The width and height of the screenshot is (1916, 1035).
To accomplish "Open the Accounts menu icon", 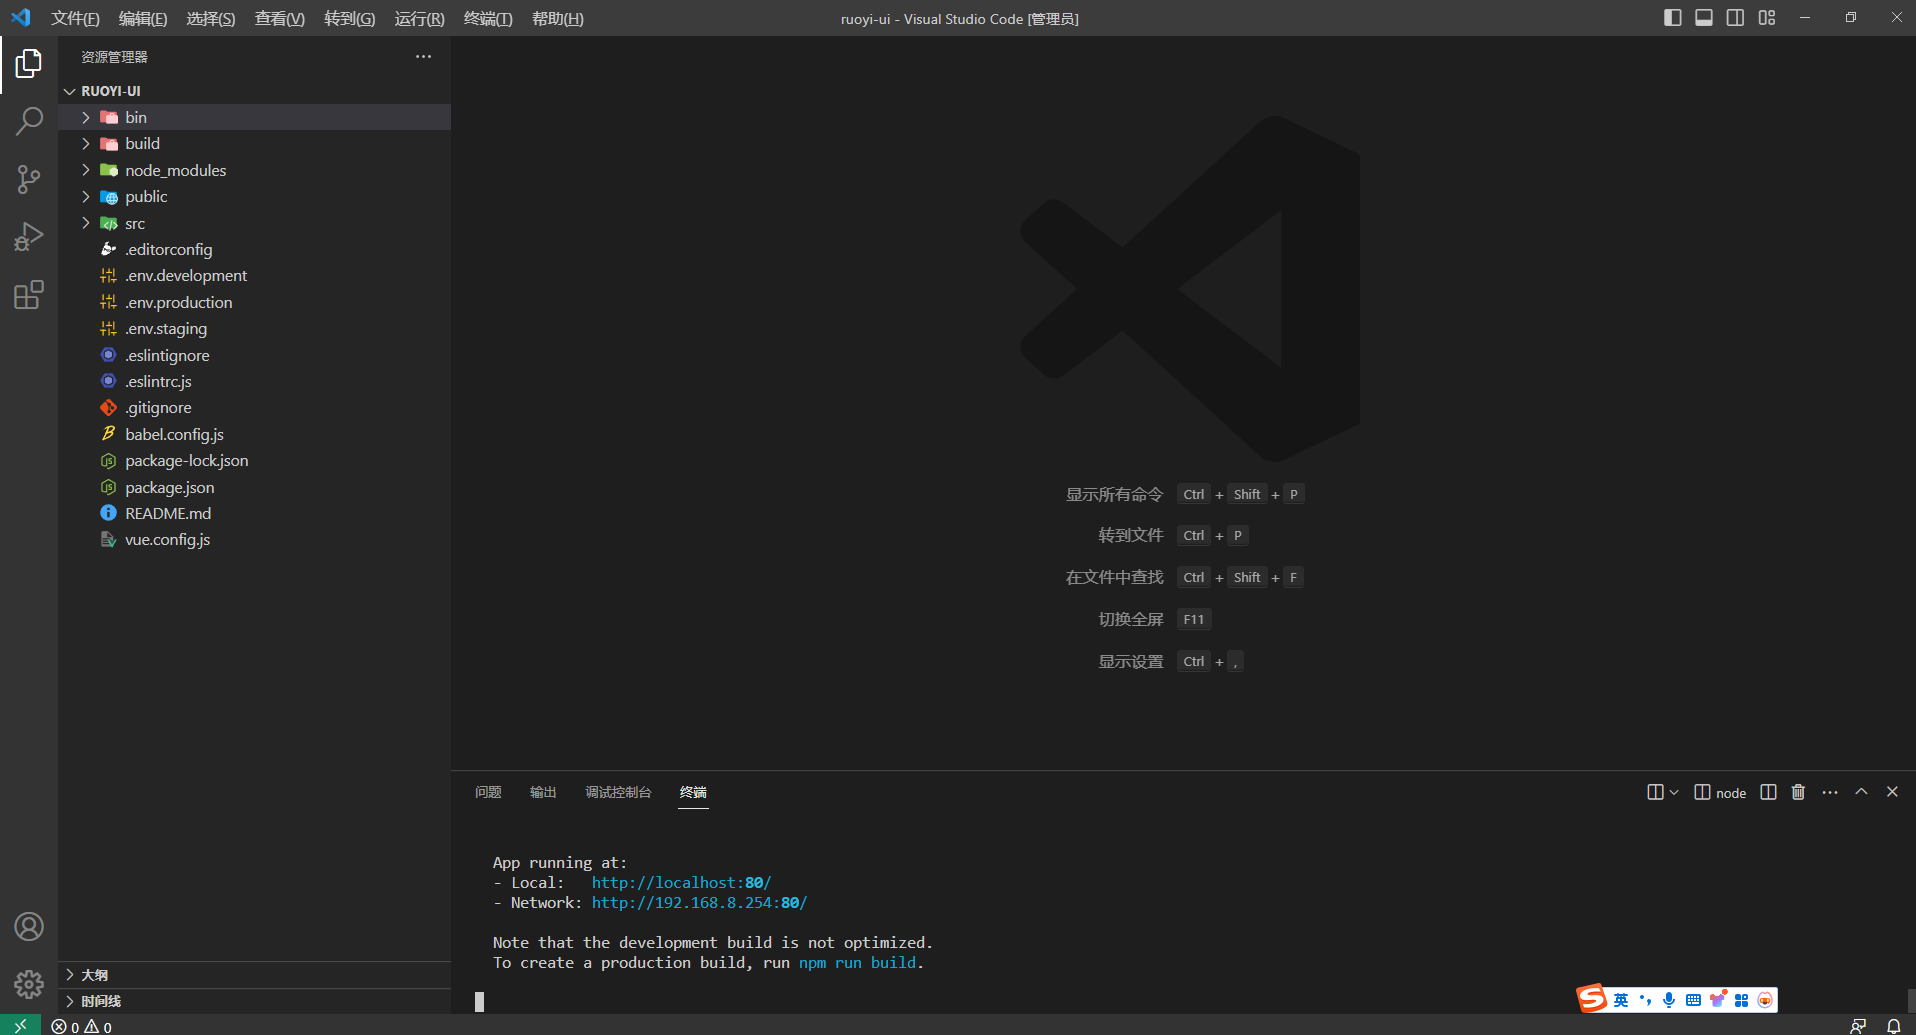I will (x=29, y=927).
